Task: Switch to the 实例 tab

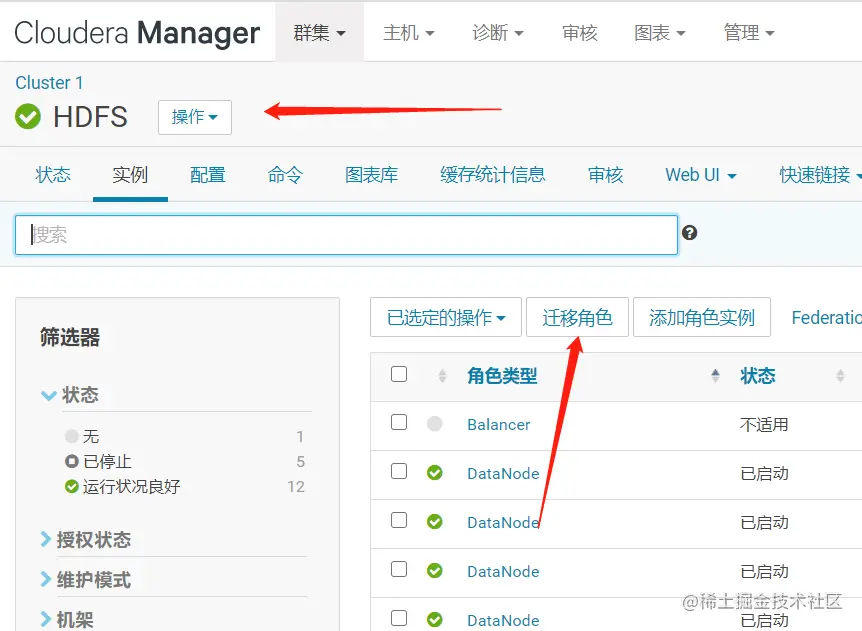Action: click(130, 175)
